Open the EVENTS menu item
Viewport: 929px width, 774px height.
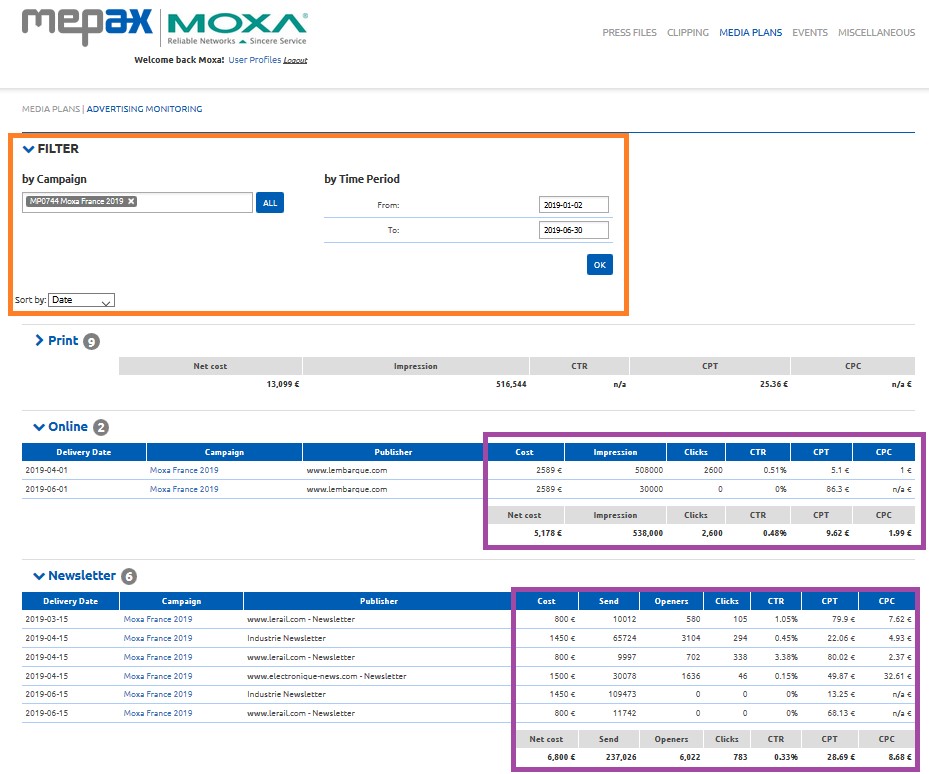point(809,33)
